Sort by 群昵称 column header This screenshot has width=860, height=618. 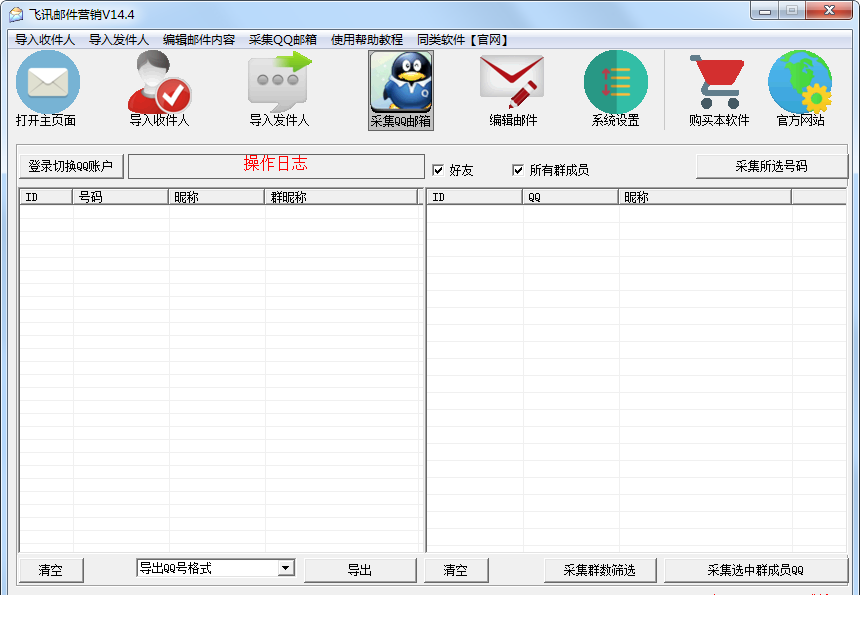[x=341, y=197]
